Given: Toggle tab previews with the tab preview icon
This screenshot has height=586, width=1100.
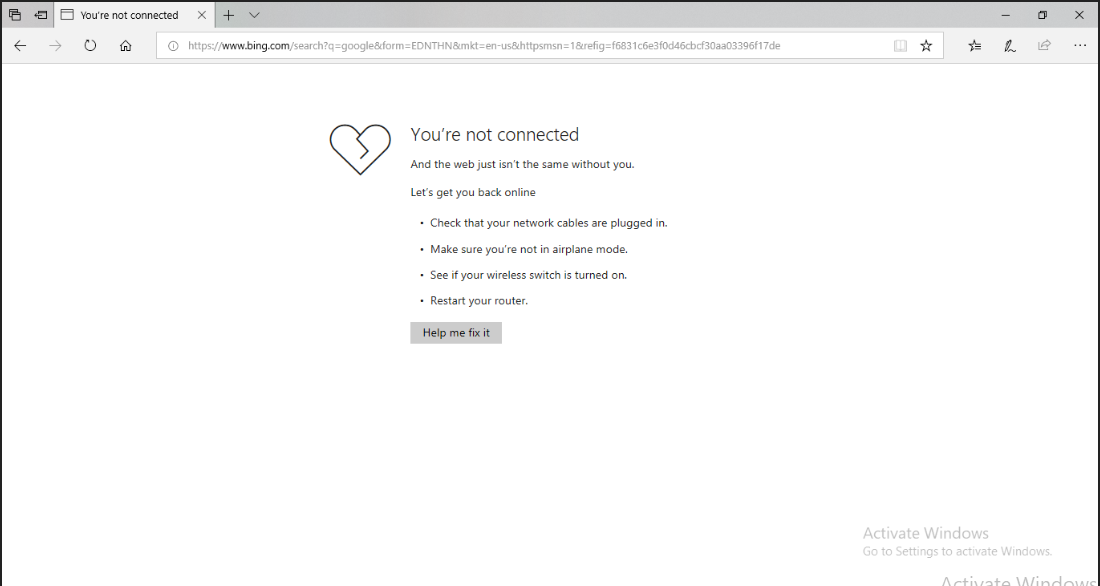Looking at the screenshot, I should [256, 15].
